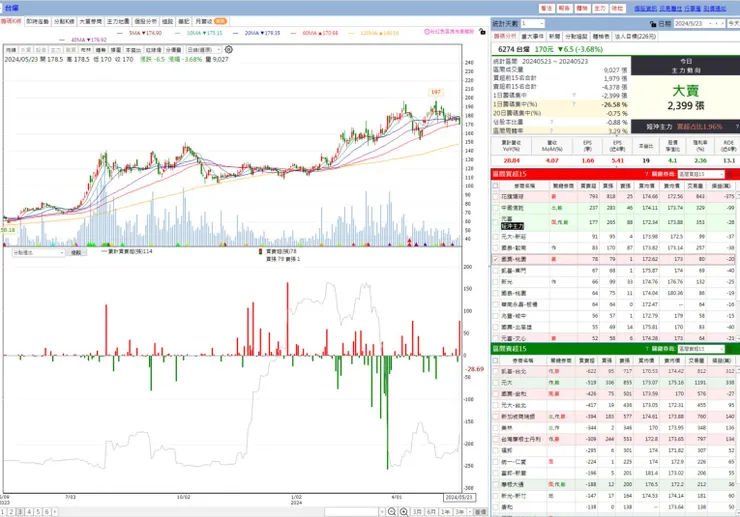This screenshot has height=517, width=740.
Task: Switch to 即時走勢 tab
Action: pos(37,21)
